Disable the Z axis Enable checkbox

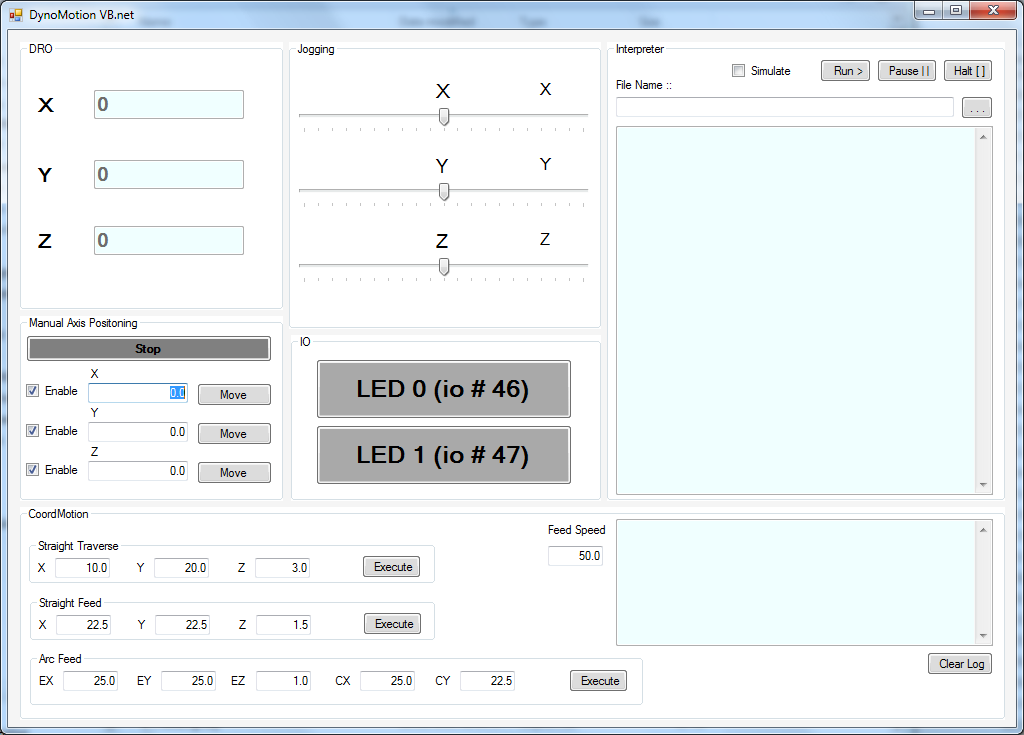tap(33, 470)
